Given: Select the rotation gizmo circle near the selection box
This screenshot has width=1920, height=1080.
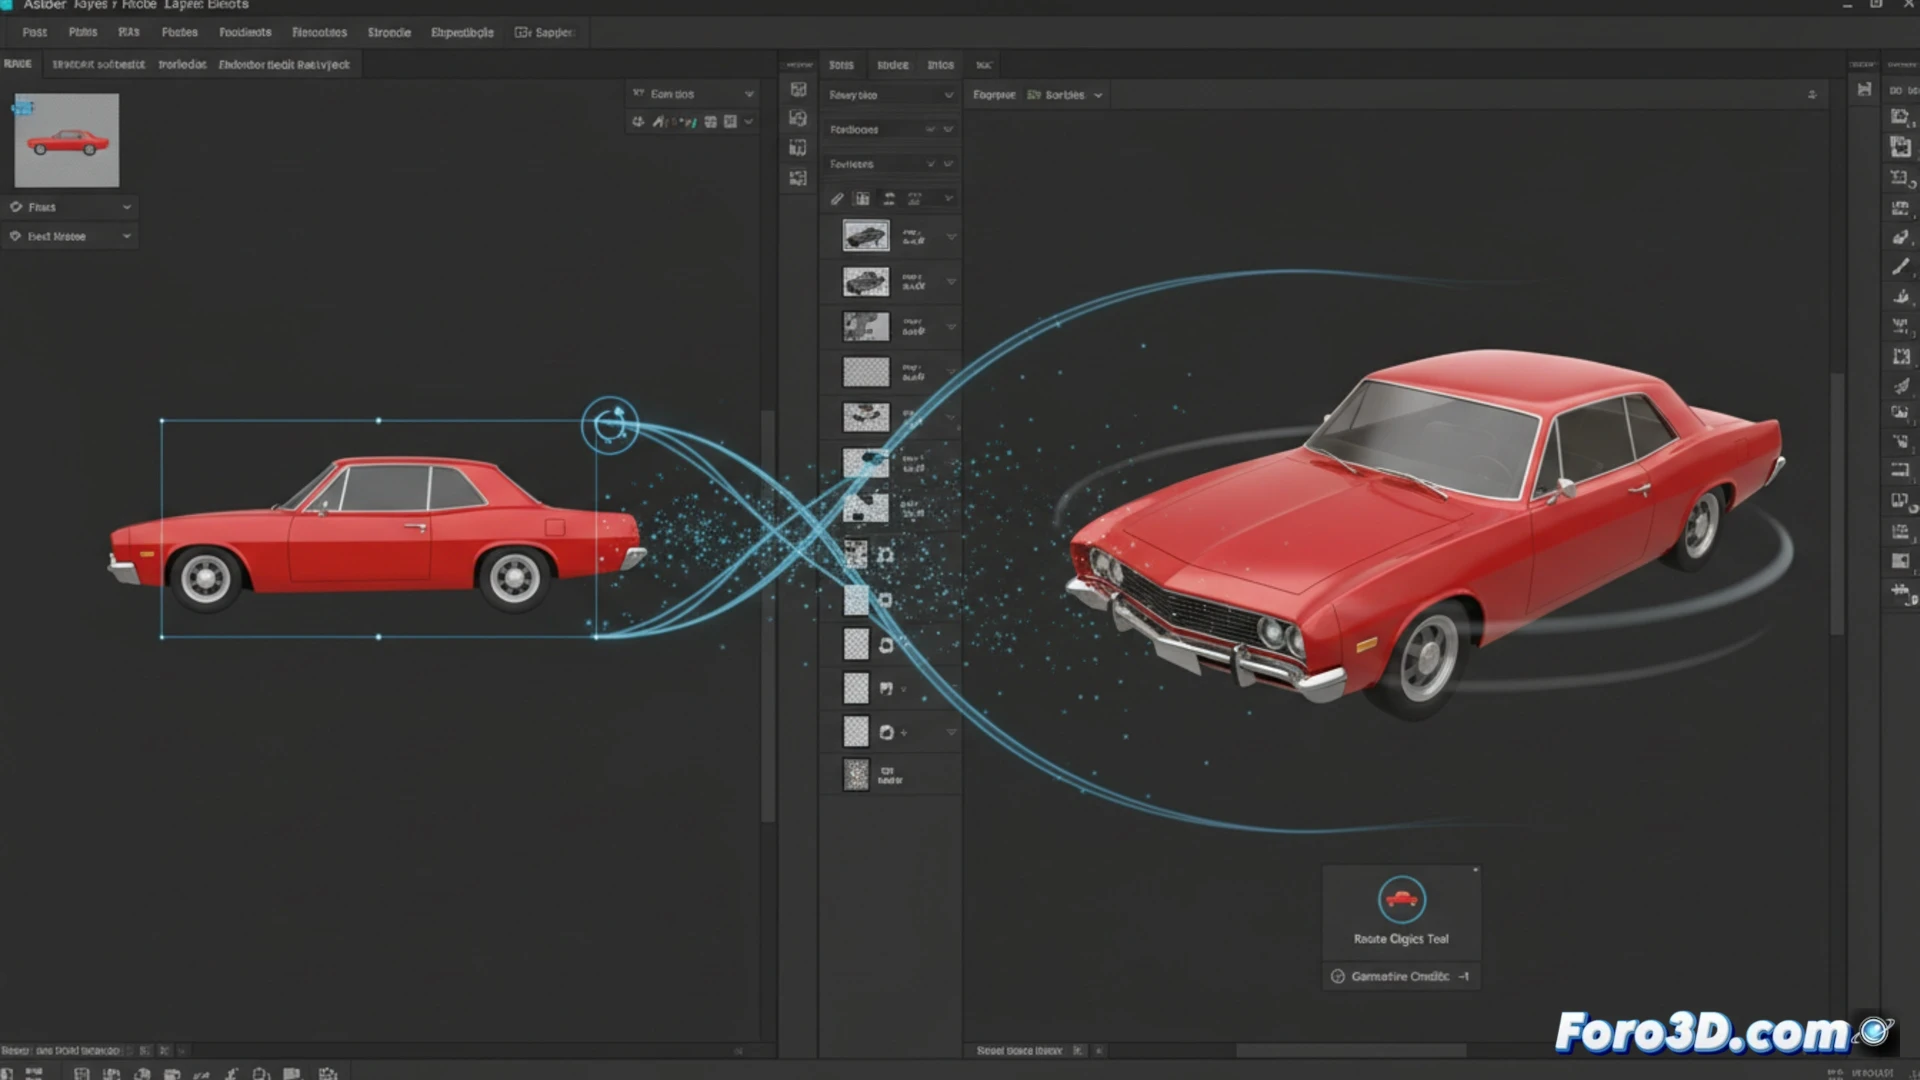Looking at the screenshot, I should pos(610,423).
